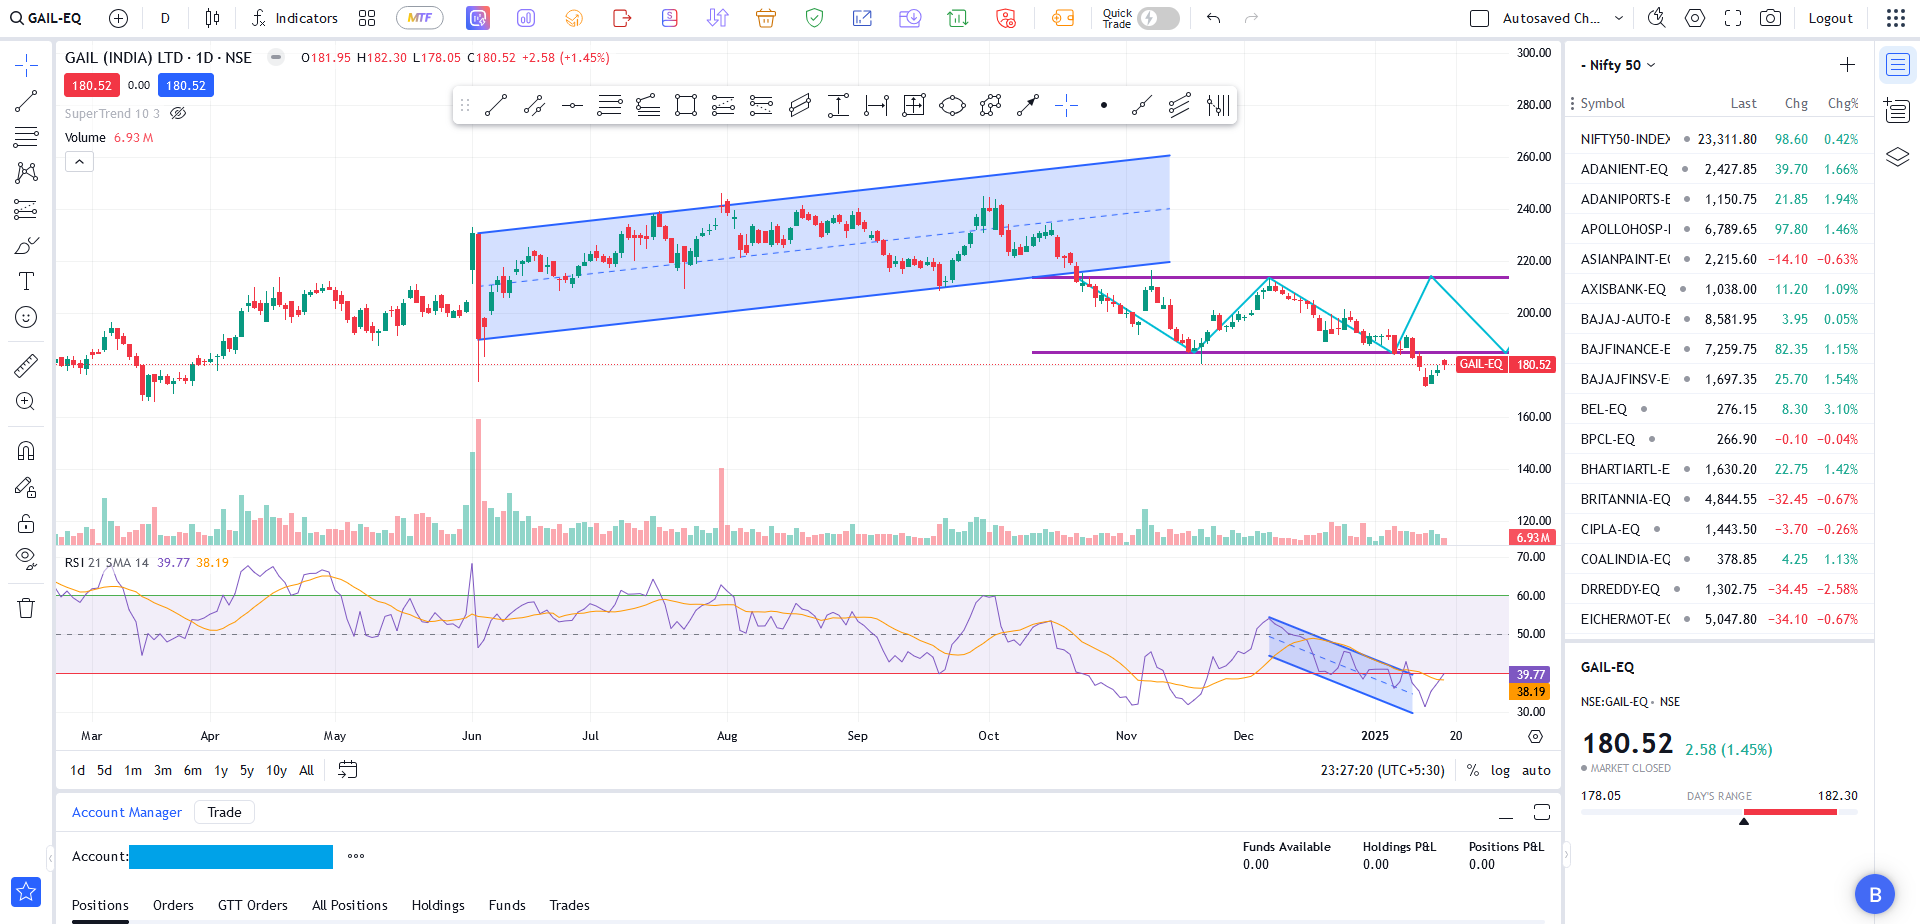1920x924 pixels.
Task: Open the go to date calendar icon
Action: click(348, 770)
